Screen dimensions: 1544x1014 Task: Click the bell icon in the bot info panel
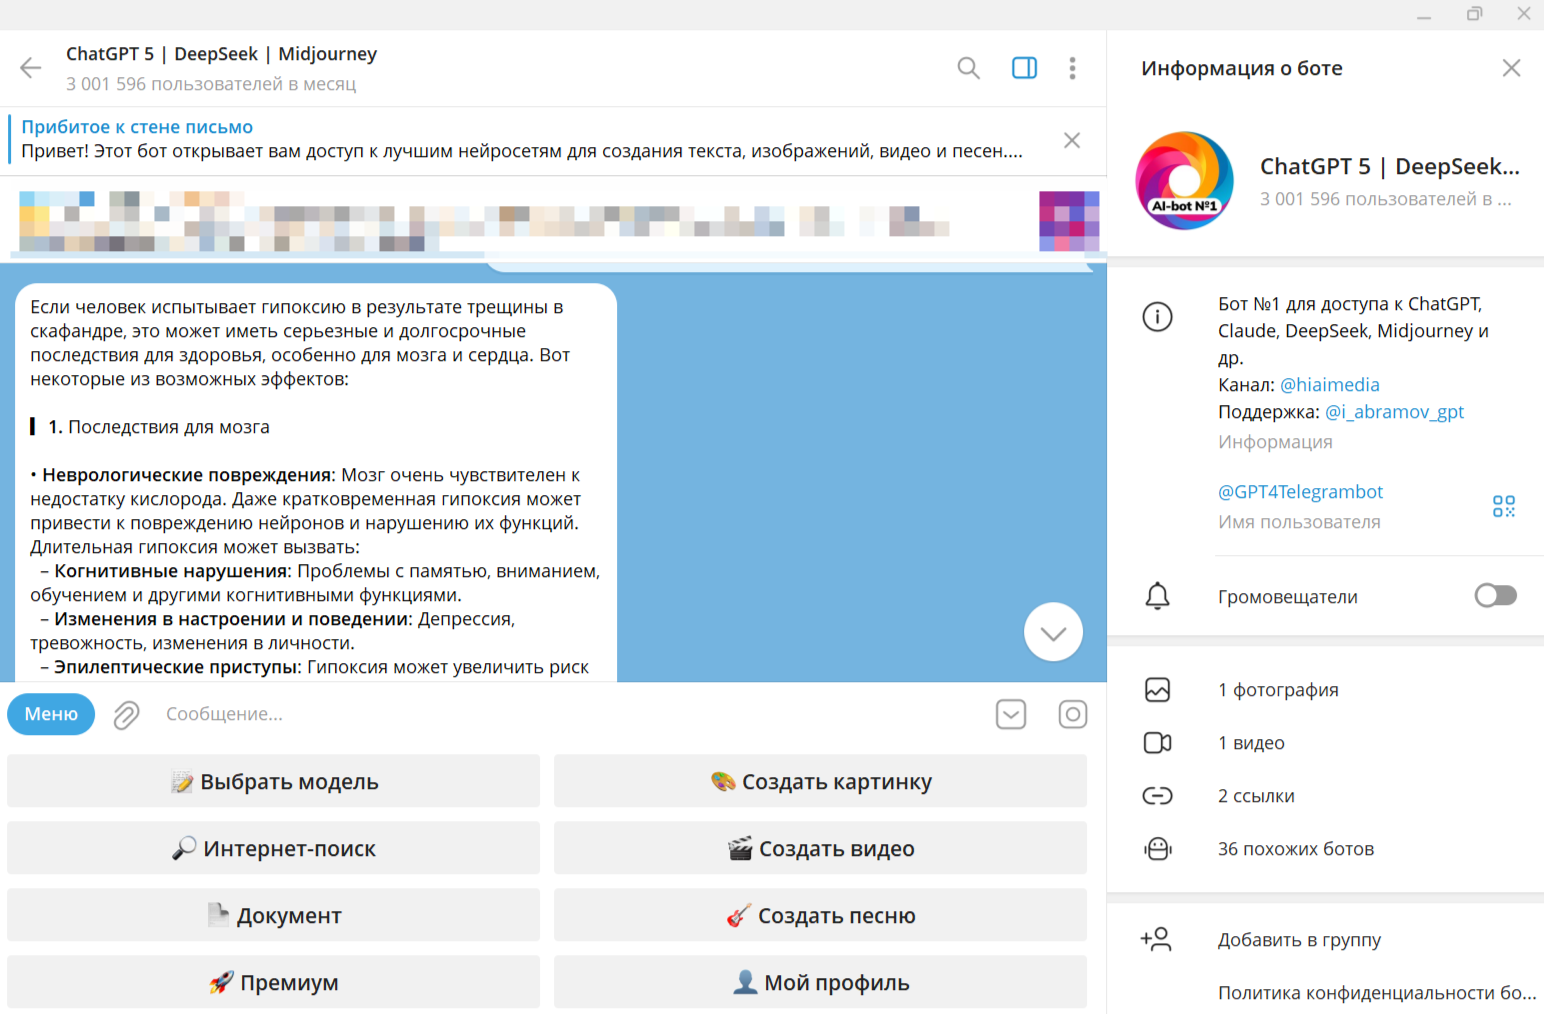pos(1157,596)
